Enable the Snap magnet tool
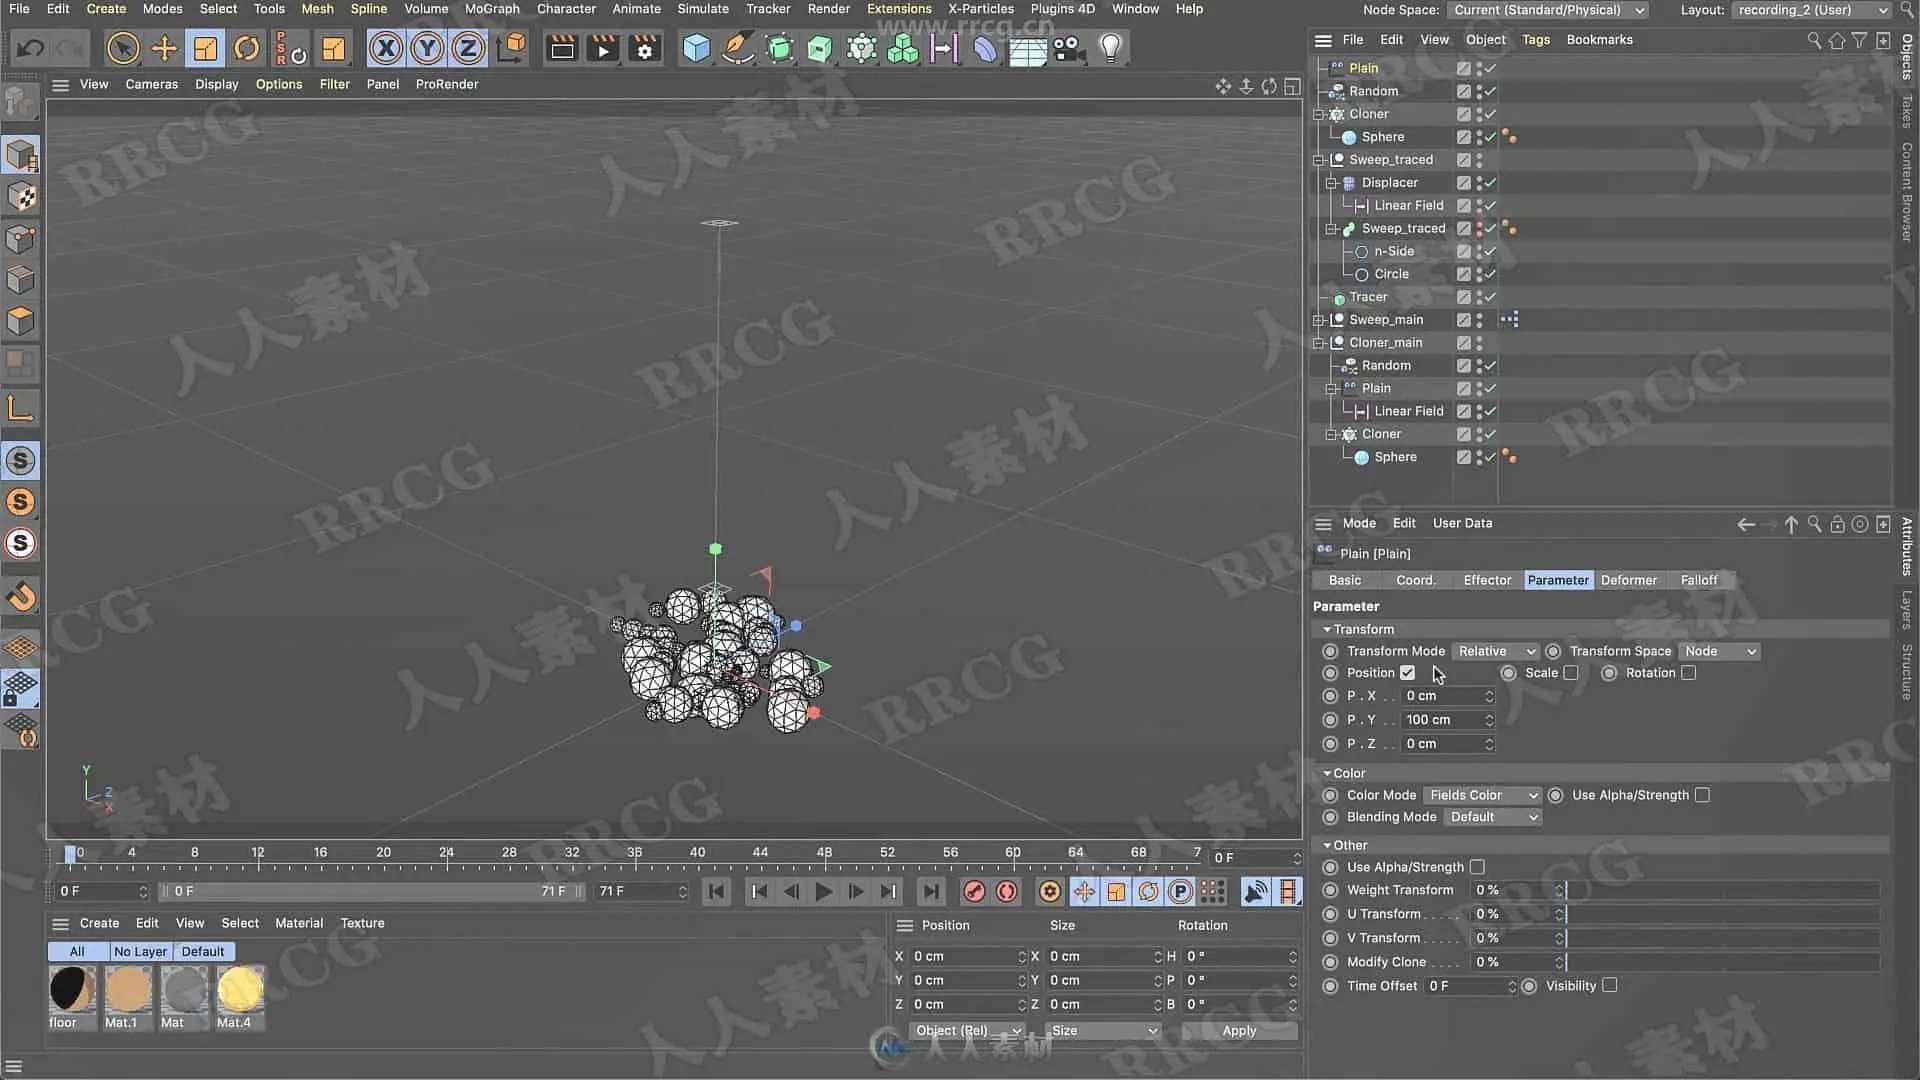 [21, 597]
